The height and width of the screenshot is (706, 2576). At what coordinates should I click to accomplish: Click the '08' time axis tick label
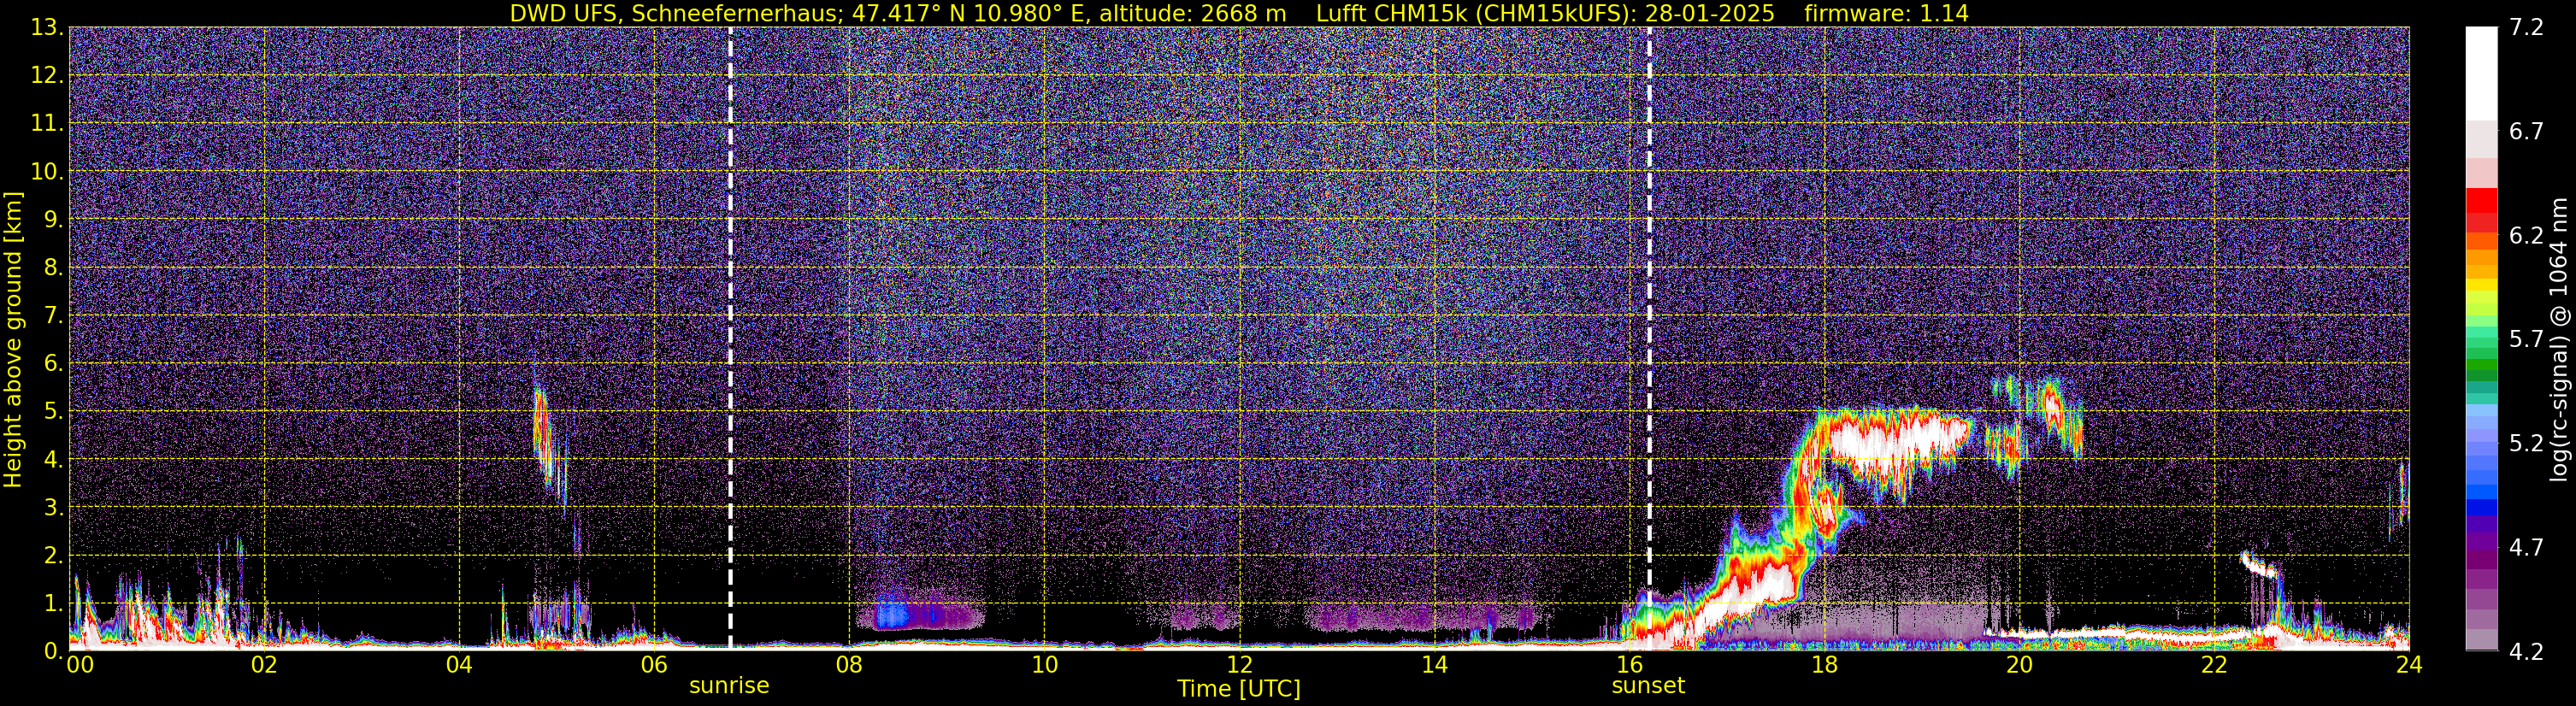coord(849,666)
